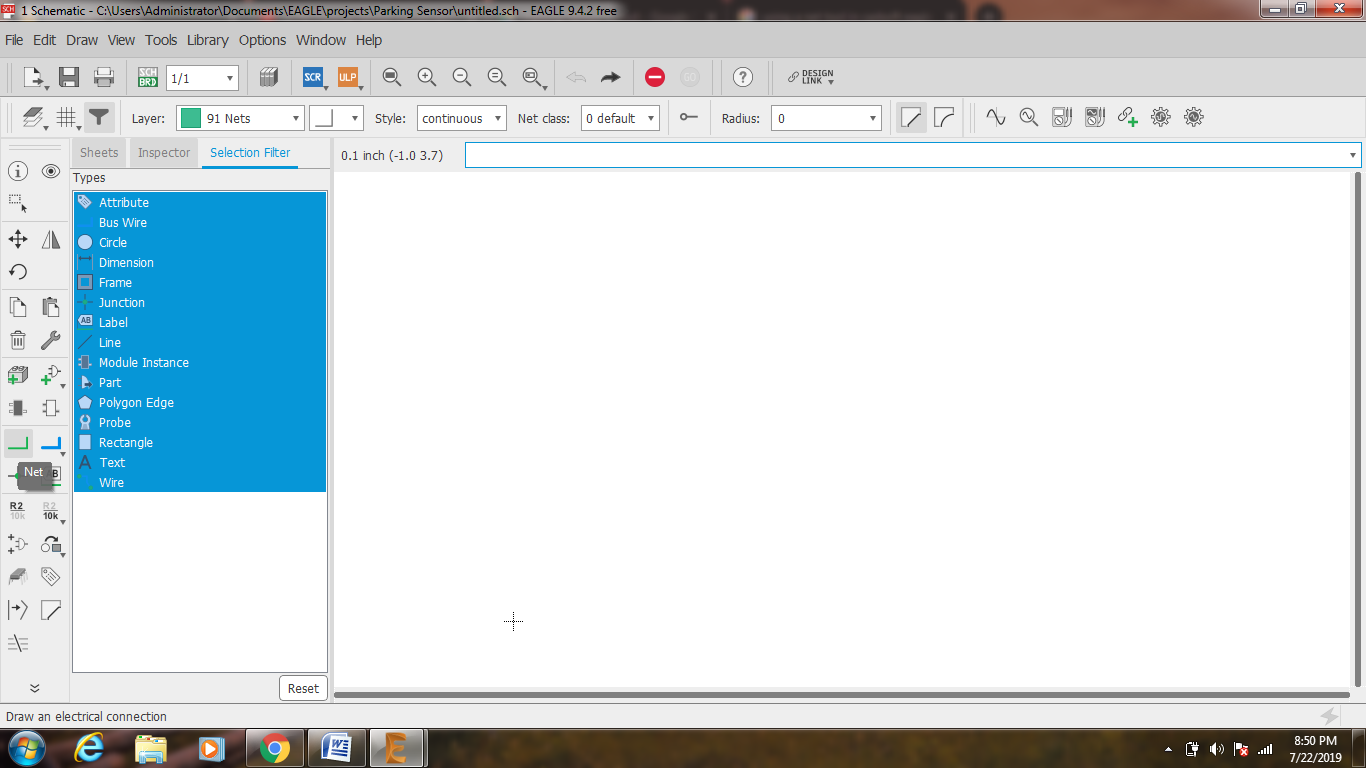This screenshot has height=770, width=1368.
Task: Open the Net class dropdown
Action: 620,118
